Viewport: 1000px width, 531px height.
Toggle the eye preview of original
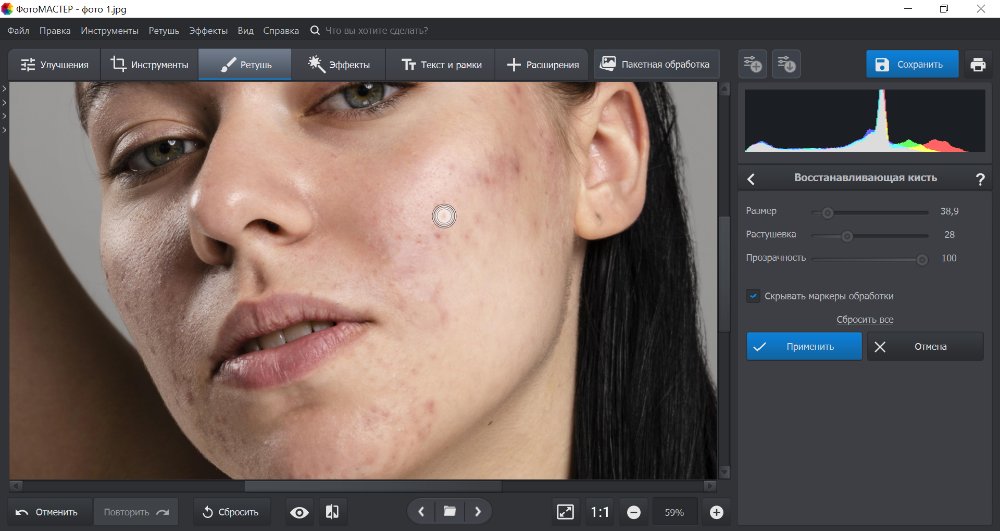[x=299, y=512]
